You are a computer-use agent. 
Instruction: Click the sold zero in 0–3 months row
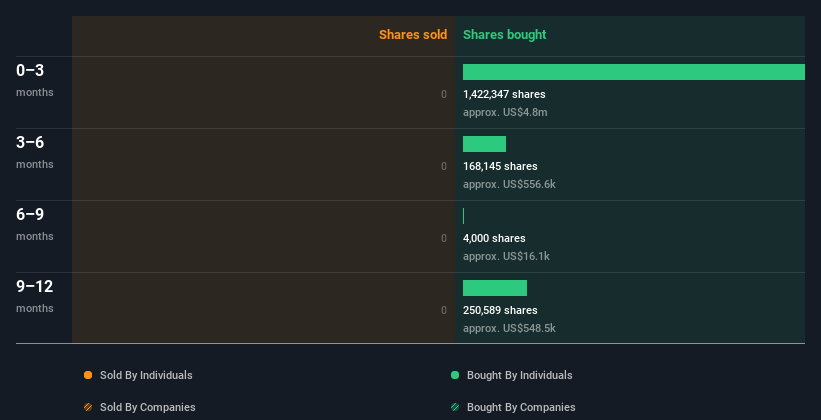click(444, 94)
